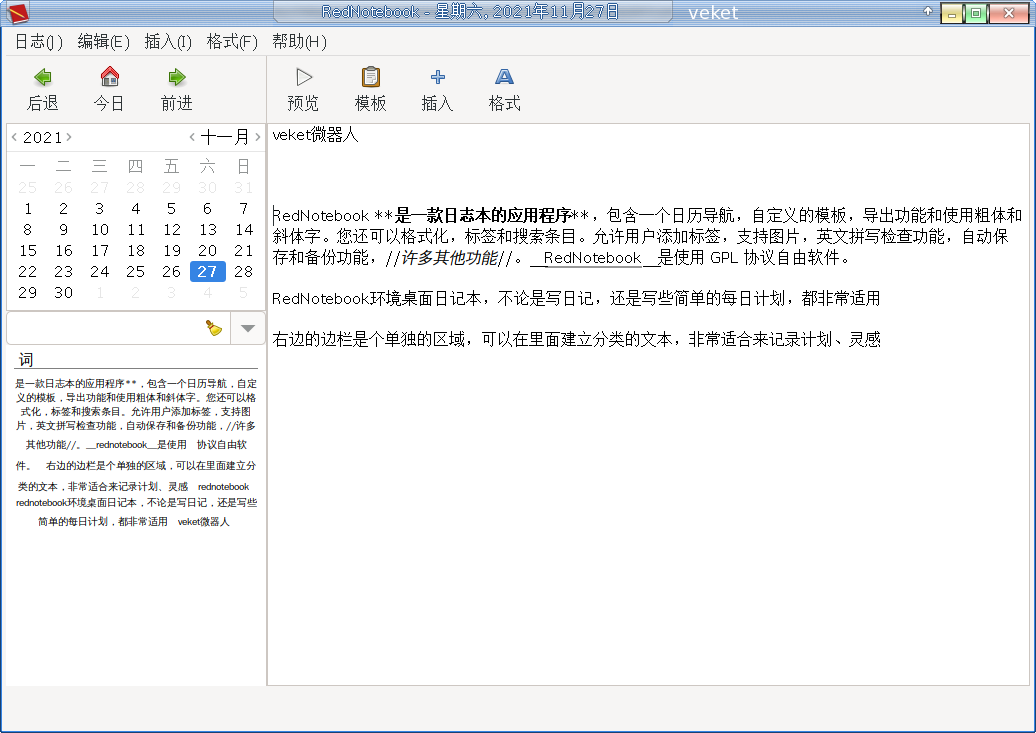Image resolution: width=1036 pixels, height=733 pixels.
Task: Clear search with the broom icon
Action: pos(213,328)
